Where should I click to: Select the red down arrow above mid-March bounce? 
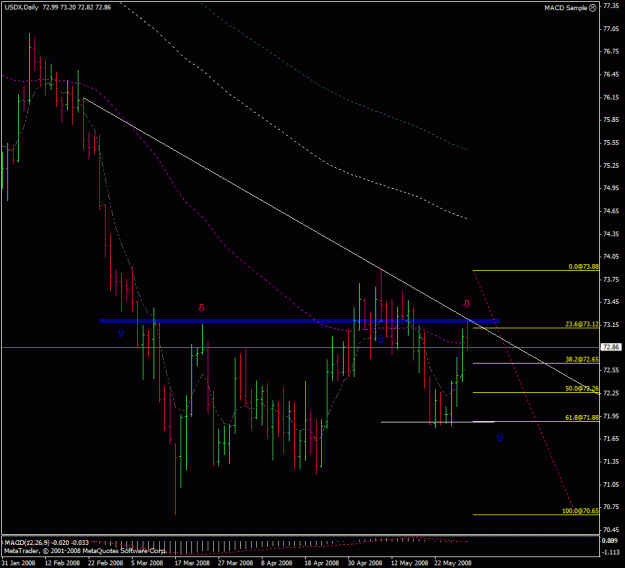coord(202,308)
